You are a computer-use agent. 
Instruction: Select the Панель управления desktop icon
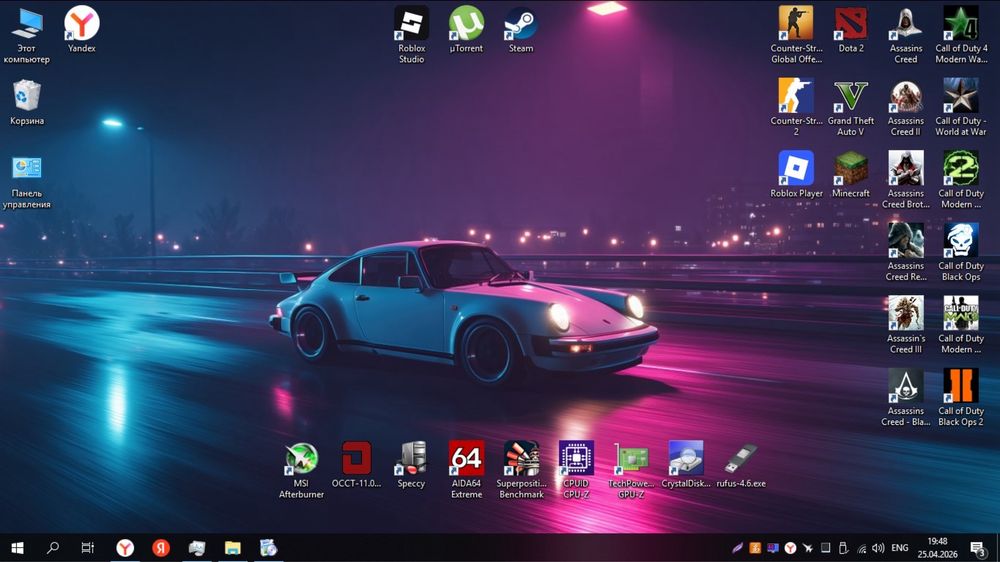pyautogui.click(x=27, y=181)
